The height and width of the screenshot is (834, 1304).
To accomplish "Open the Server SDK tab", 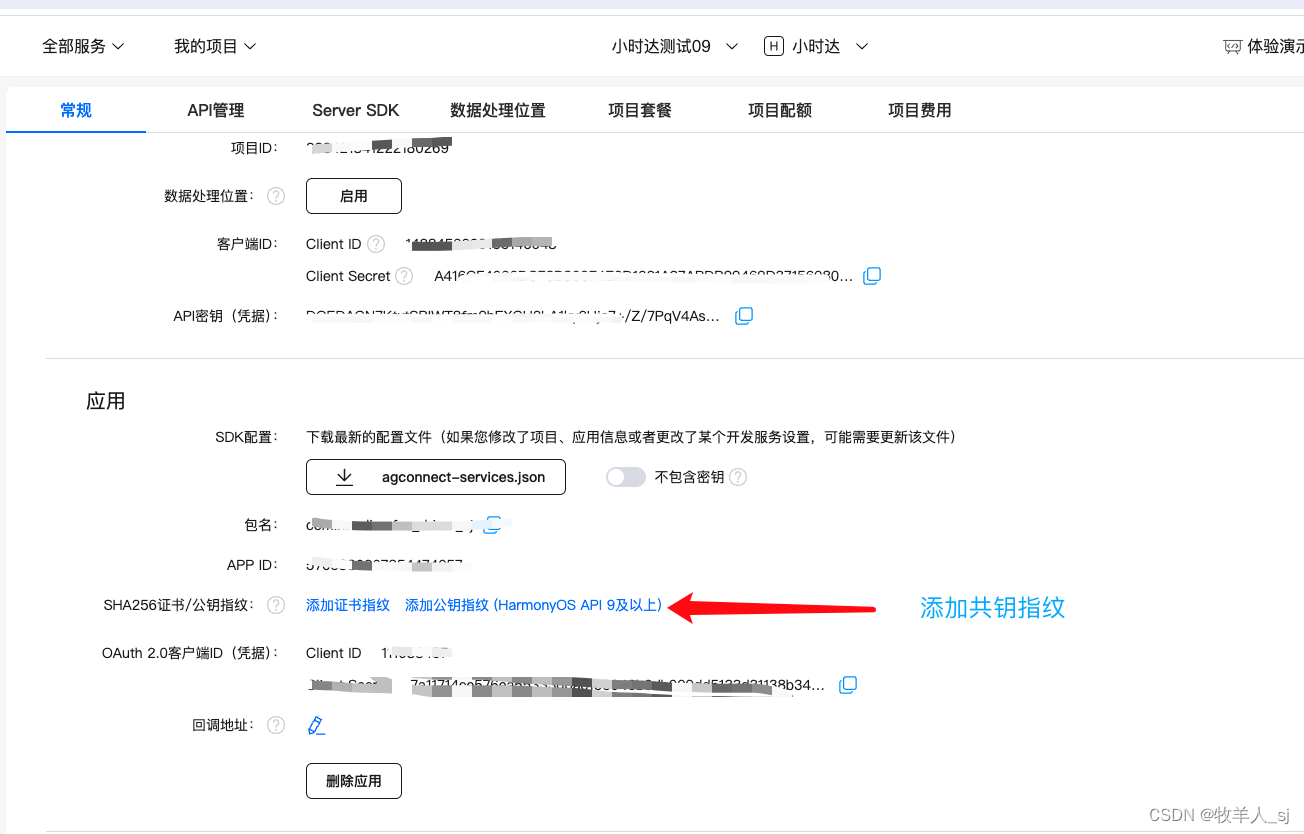I will pos(356,110).
